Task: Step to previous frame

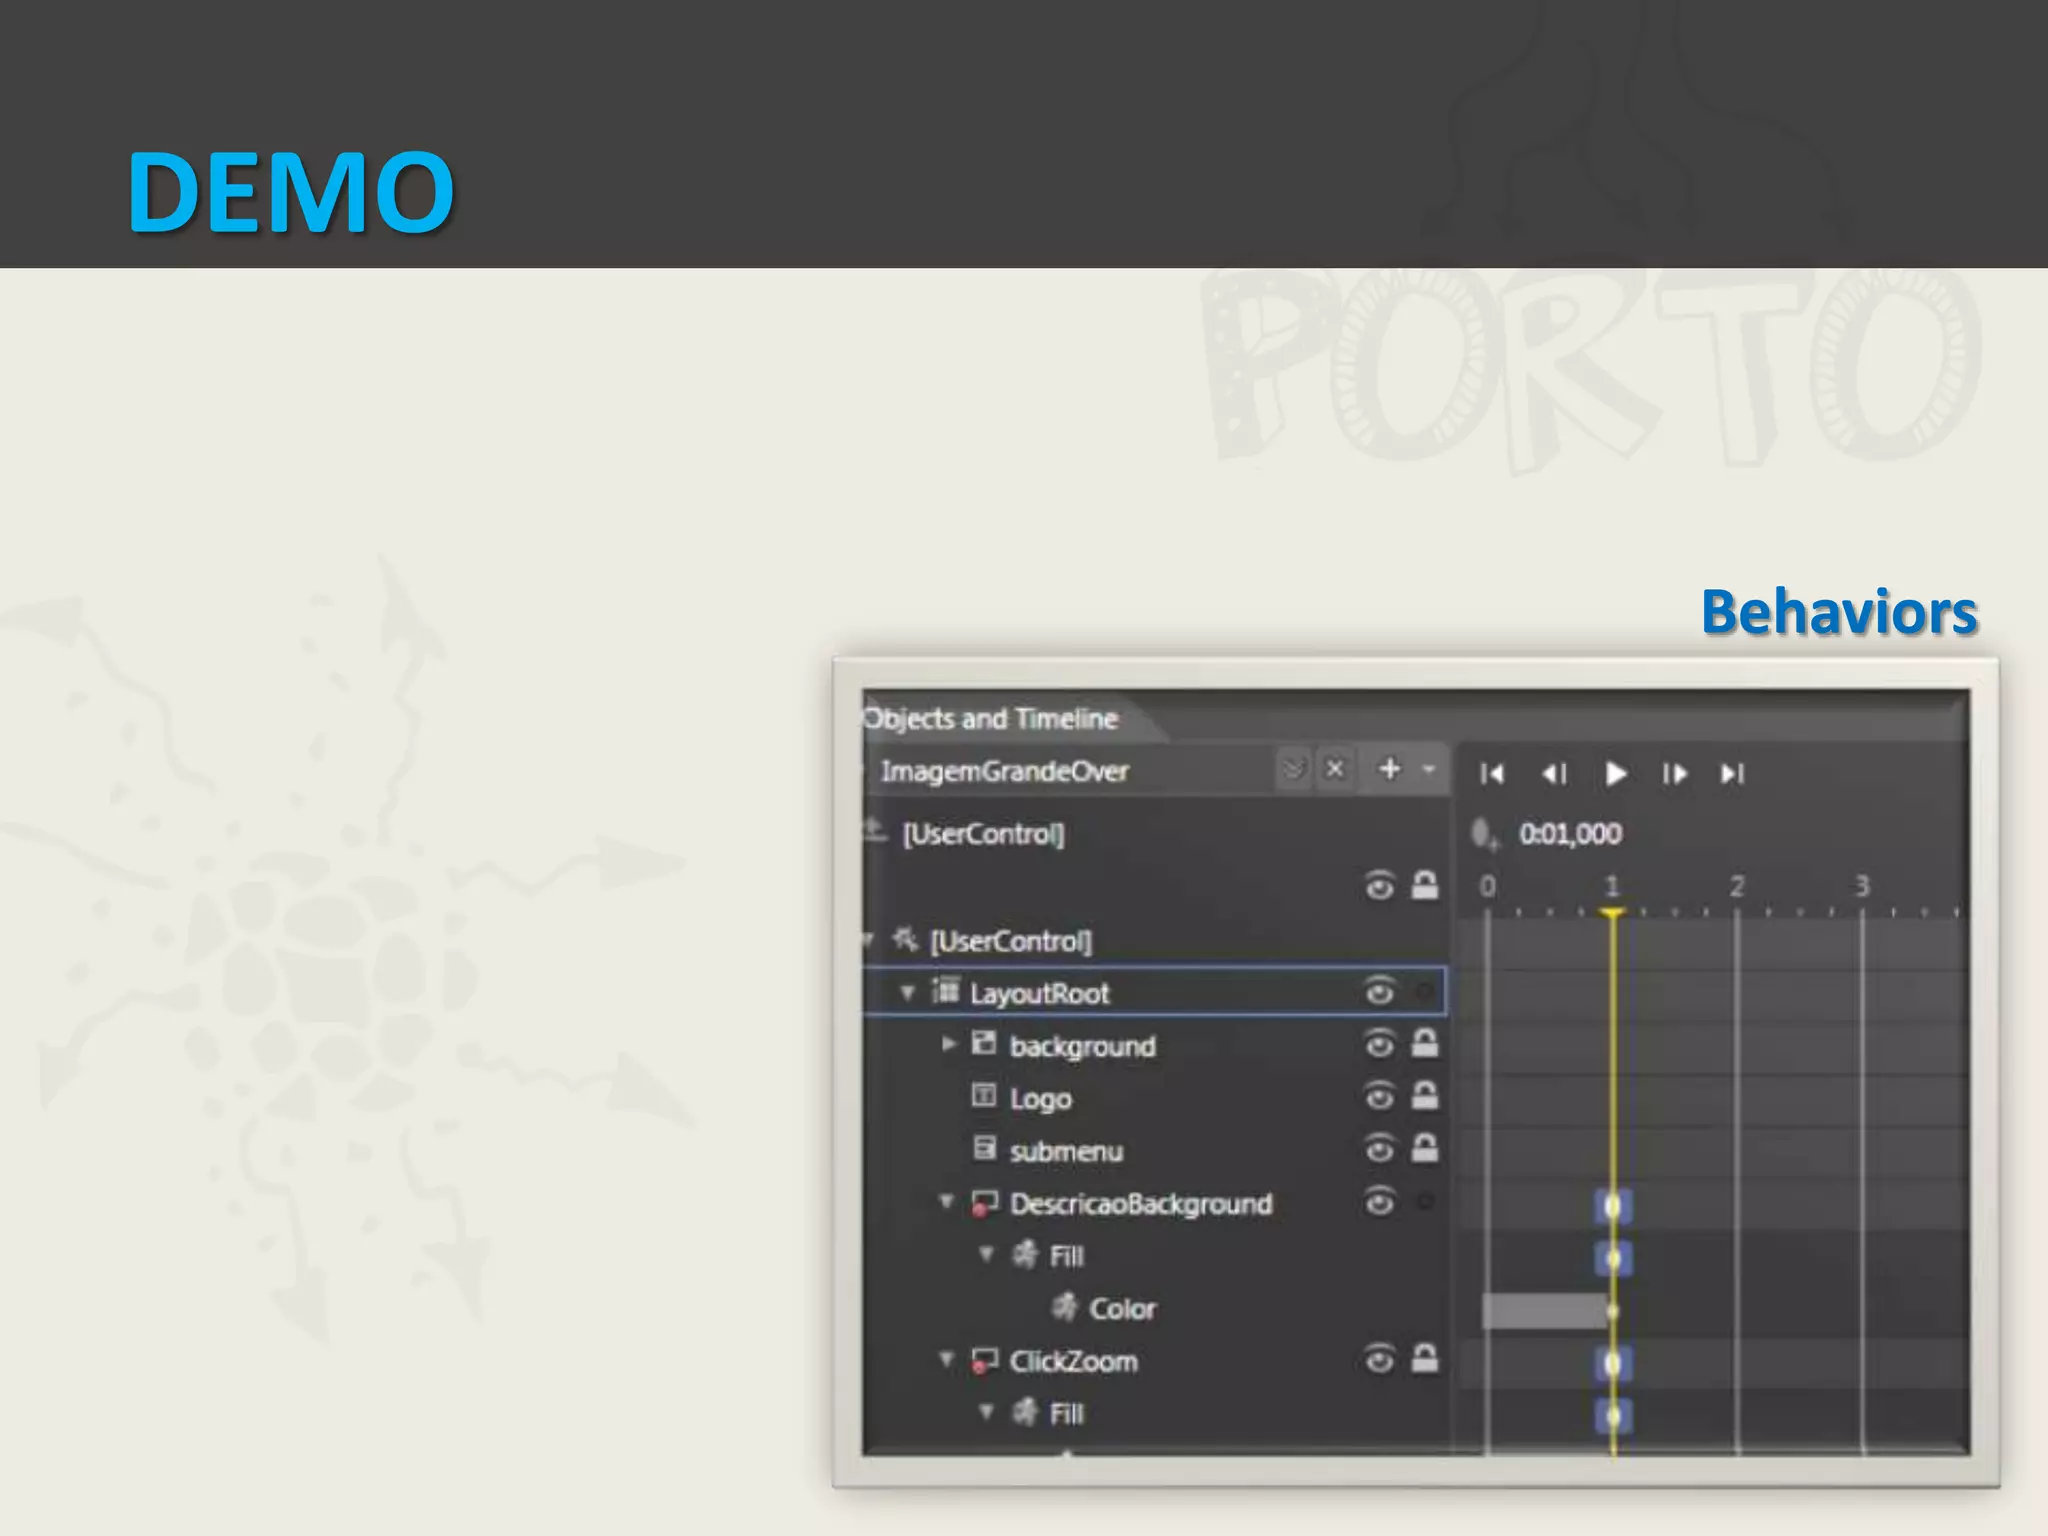Action: pyautogui.click(x=1554, y=774)
